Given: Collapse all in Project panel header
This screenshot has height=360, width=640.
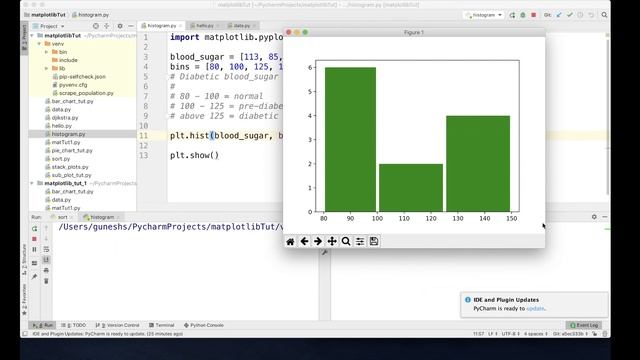Looking at the screenshot, I should 107,26.
